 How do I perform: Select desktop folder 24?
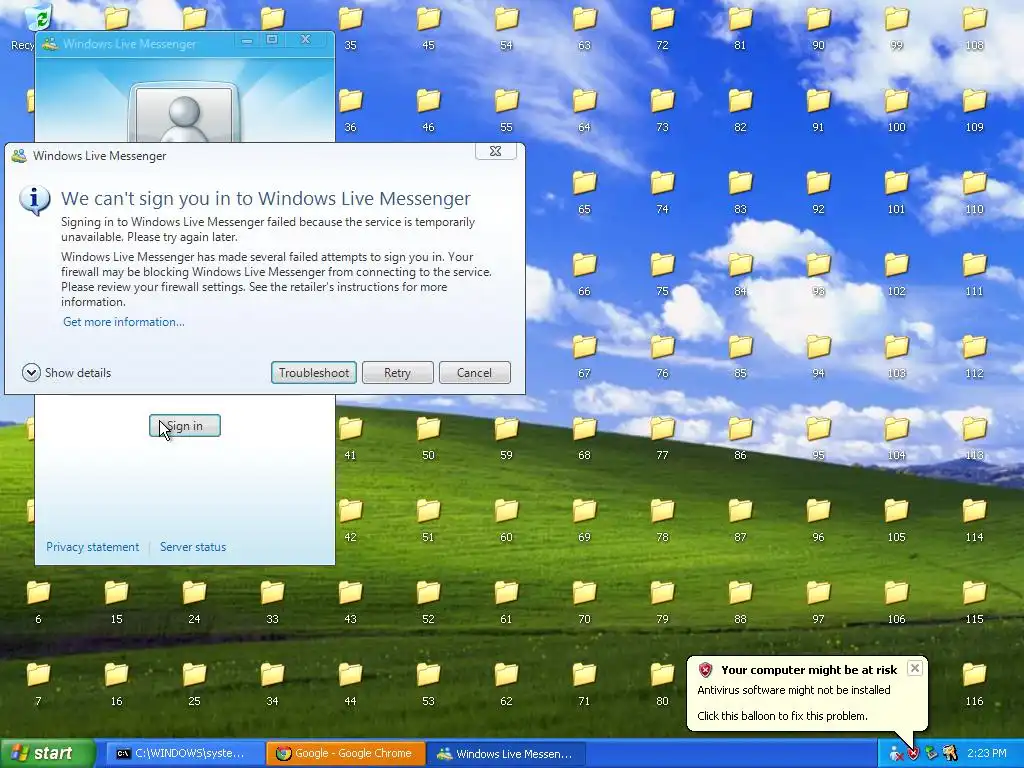pyautogui.click(x=194, y=602)
